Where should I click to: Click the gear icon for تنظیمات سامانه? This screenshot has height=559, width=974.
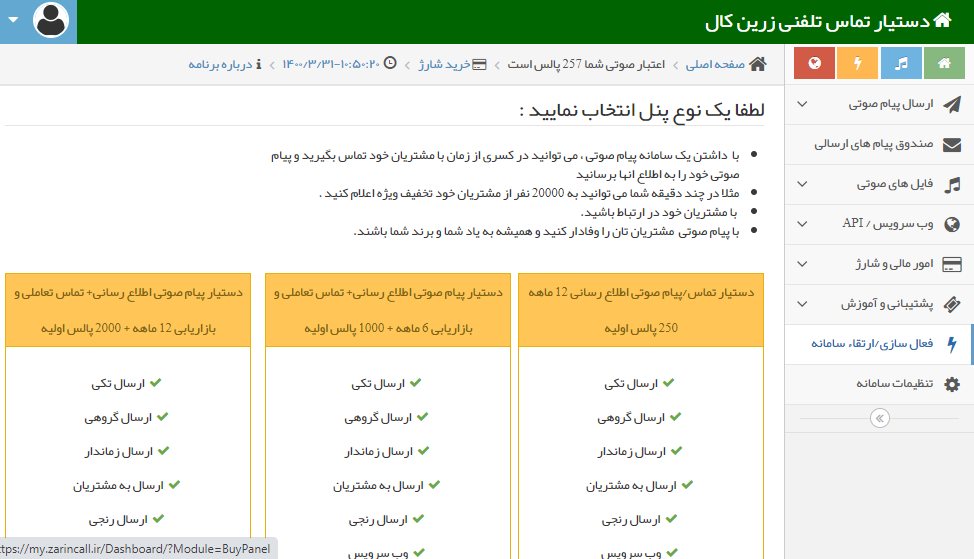click(x=952, y=384)
